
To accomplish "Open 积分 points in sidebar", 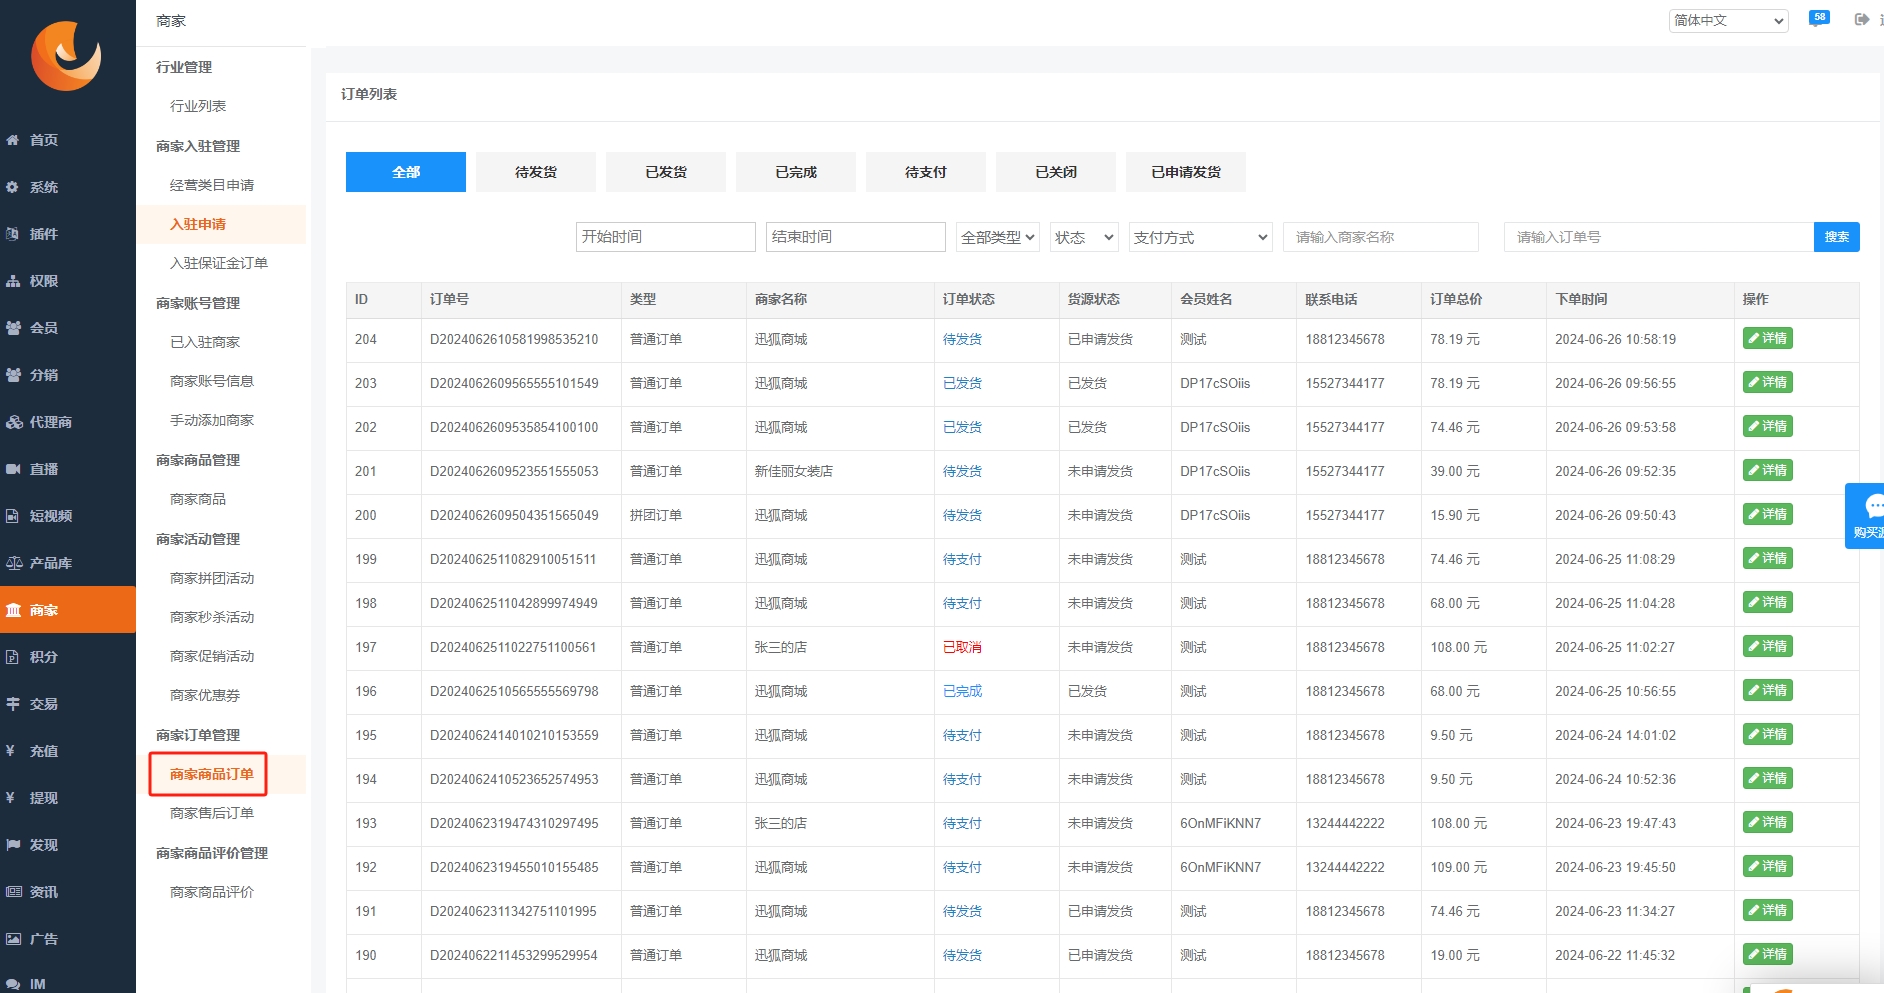I will 68,657.
